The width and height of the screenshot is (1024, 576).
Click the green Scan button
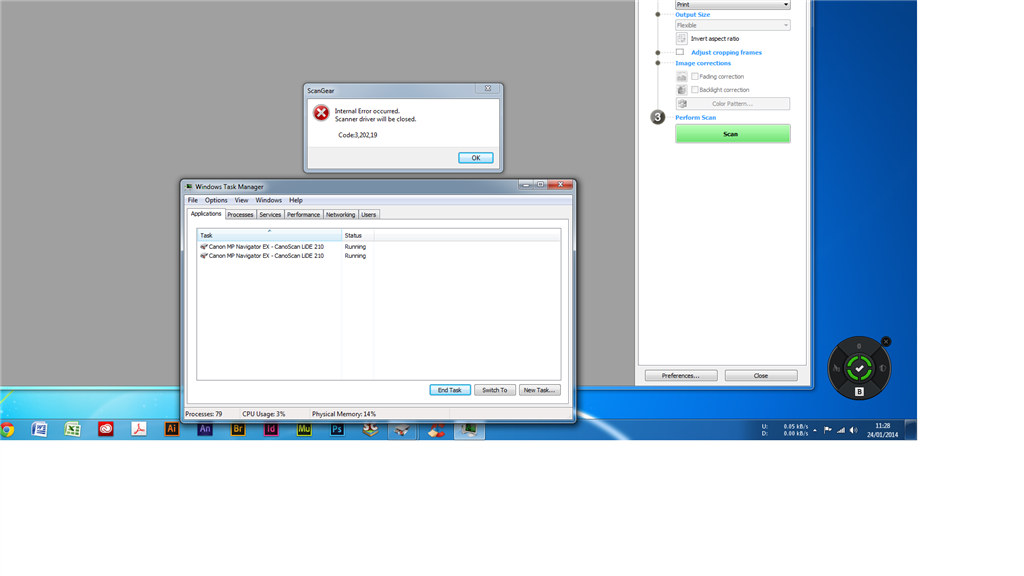tap(733, 134)
